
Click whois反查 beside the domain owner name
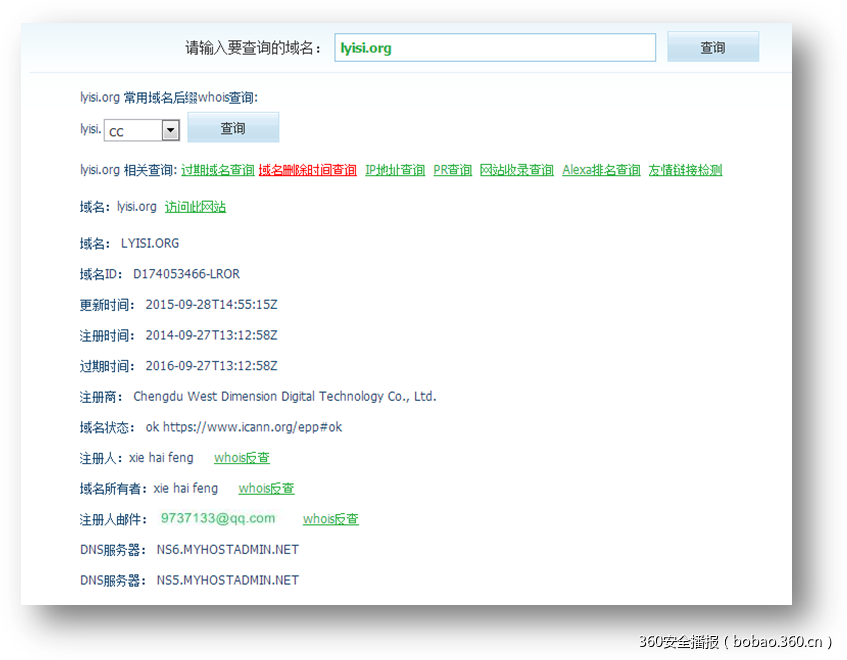pyautogui.click(x=265, y=488)
